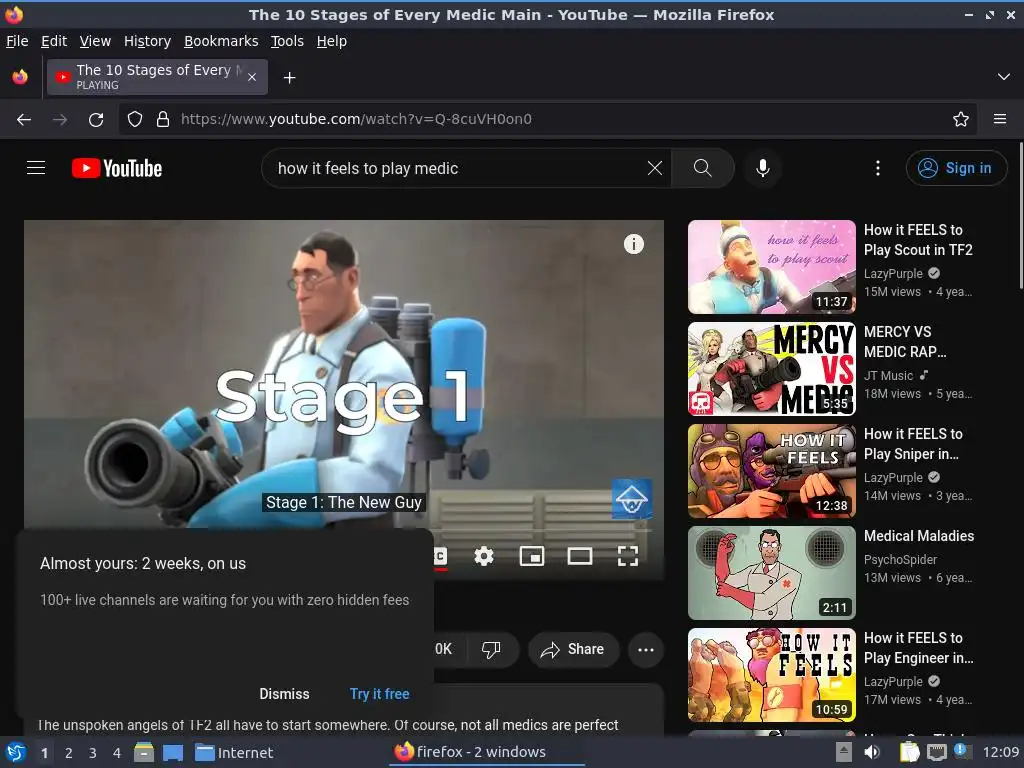
Task: Click the Medical Maladies video title
Action: pos(919,536)
